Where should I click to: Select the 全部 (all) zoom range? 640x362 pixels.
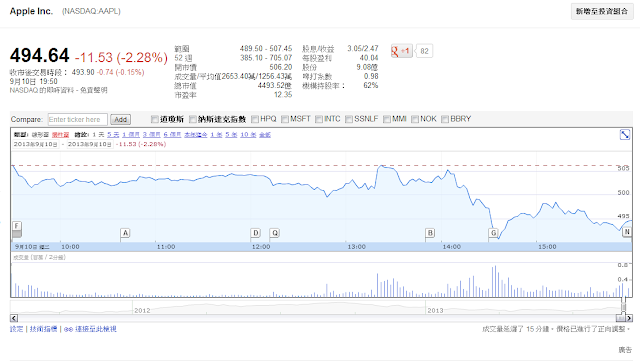tap(265, 135)
